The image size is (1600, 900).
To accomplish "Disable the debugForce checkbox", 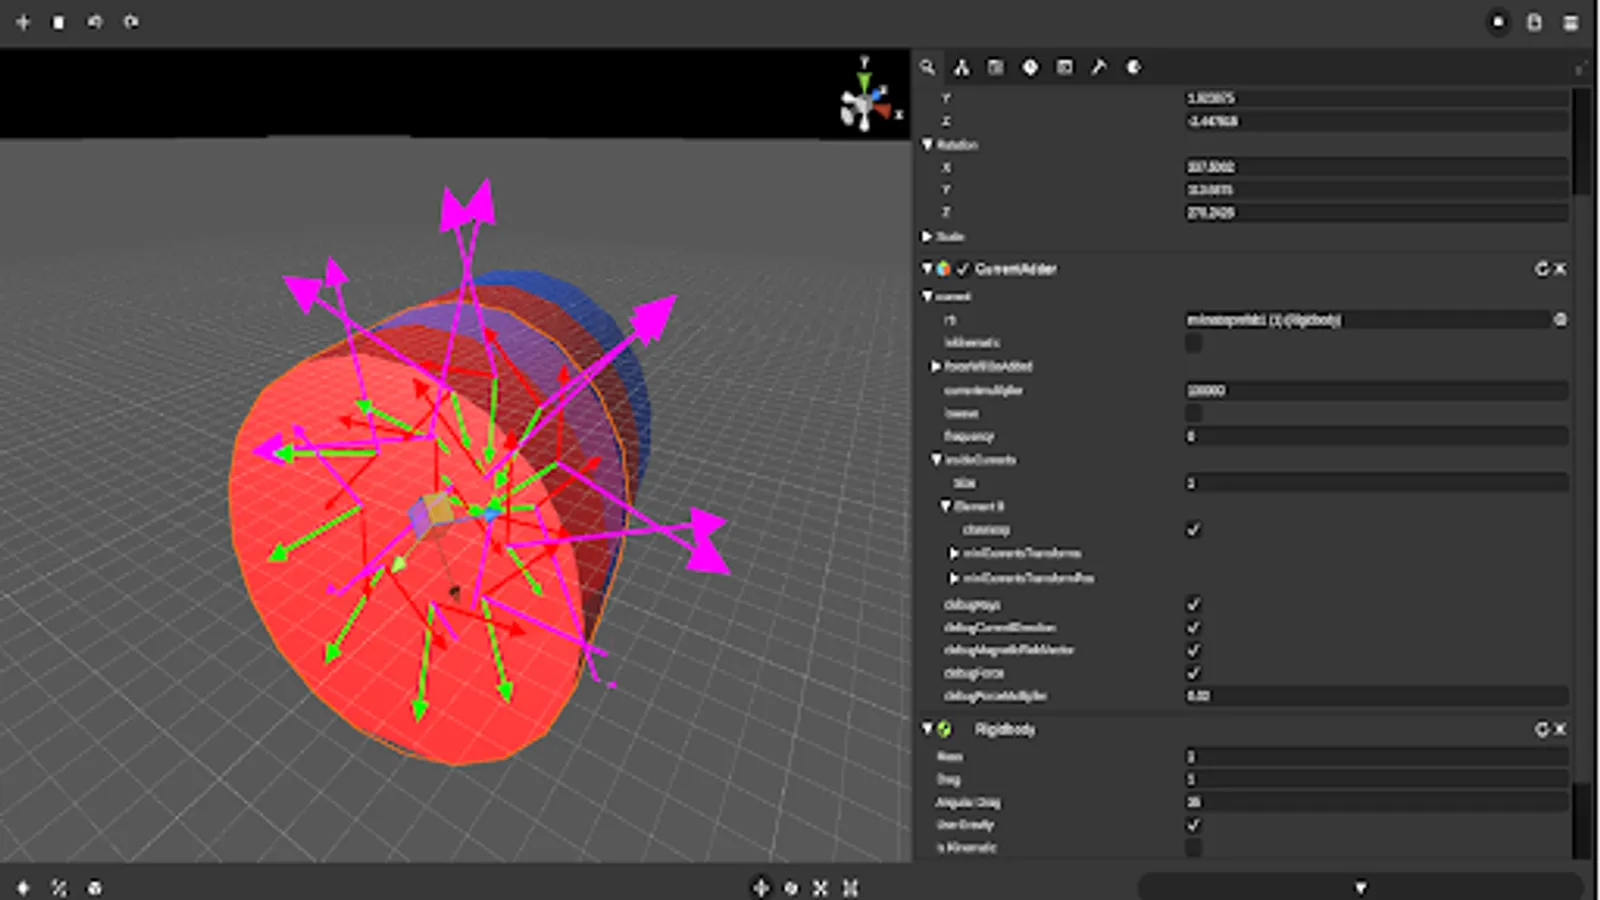I will tap(1193, 673).
